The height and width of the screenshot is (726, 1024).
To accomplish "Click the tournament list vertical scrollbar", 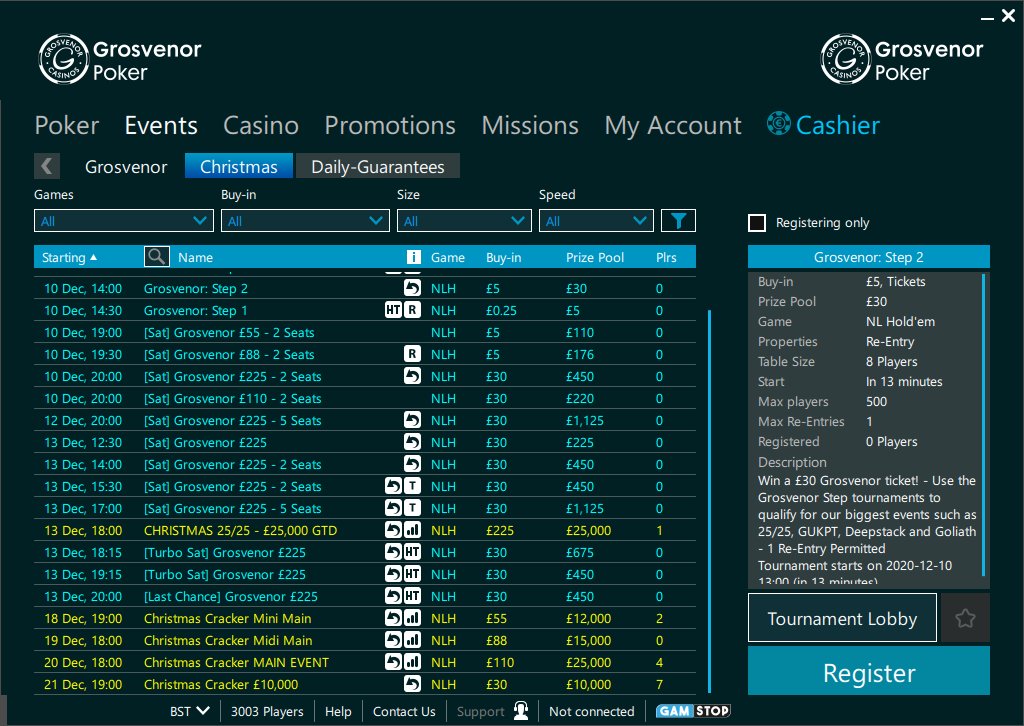I will (x=710, y=501).
